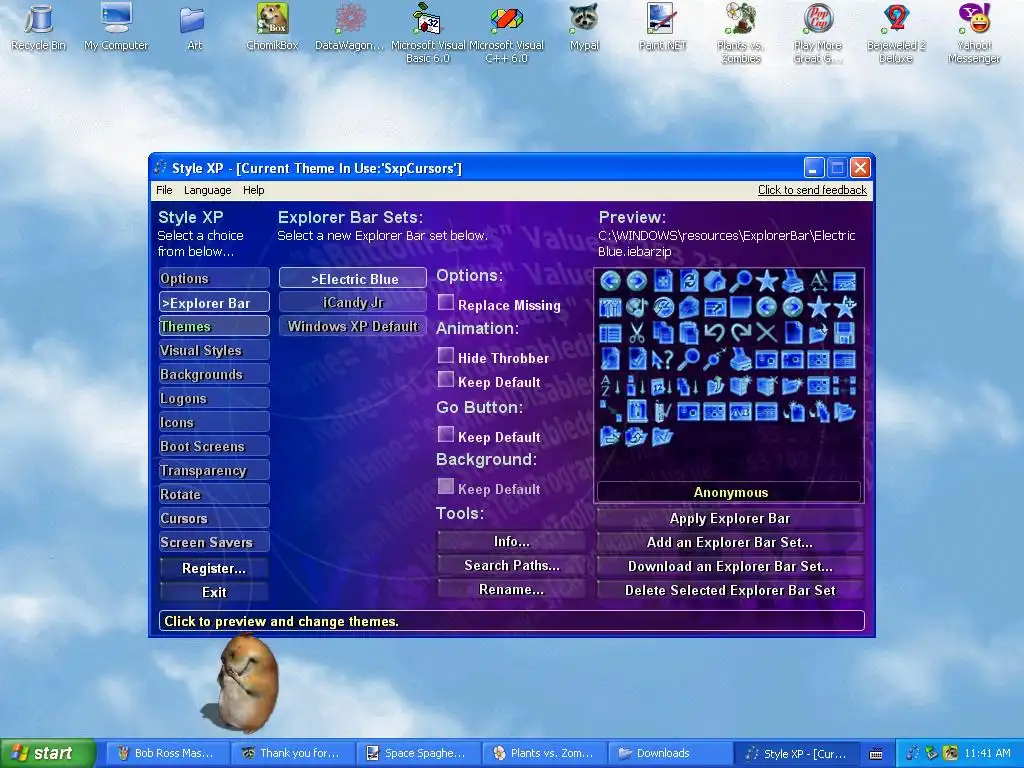Click Download an Explorer Bar Set...
Screen dimensions: 1024x768
pos(730,566)
